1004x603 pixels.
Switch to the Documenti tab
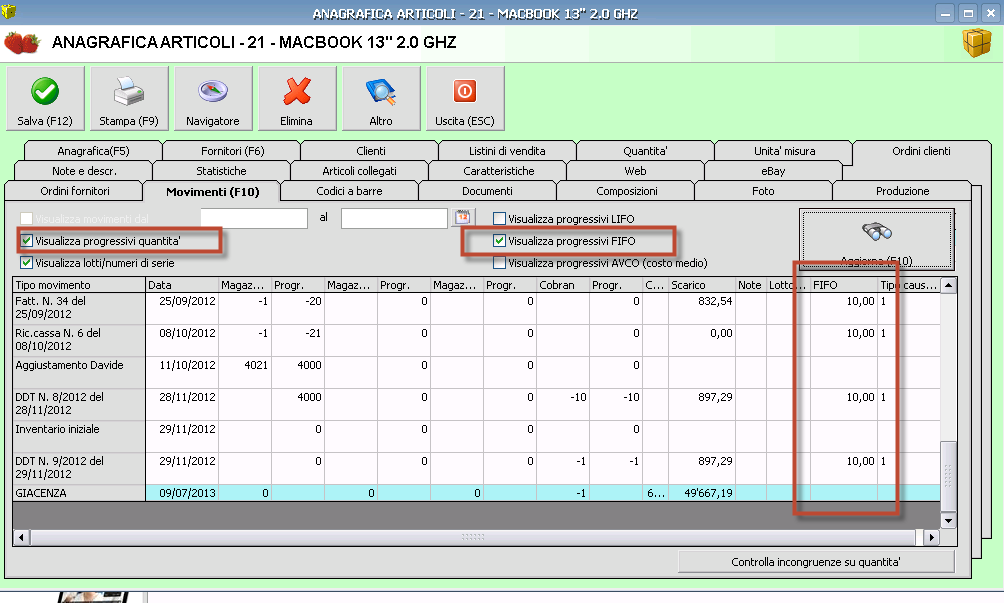coord(487,191)
